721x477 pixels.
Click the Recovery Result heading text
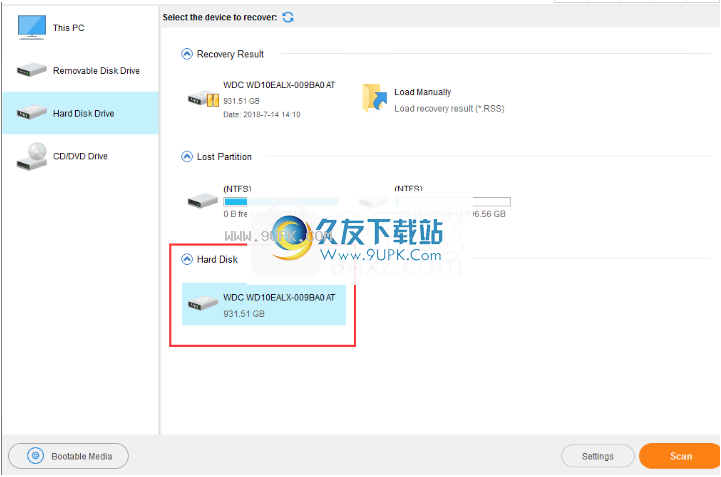tap(230, 54)
